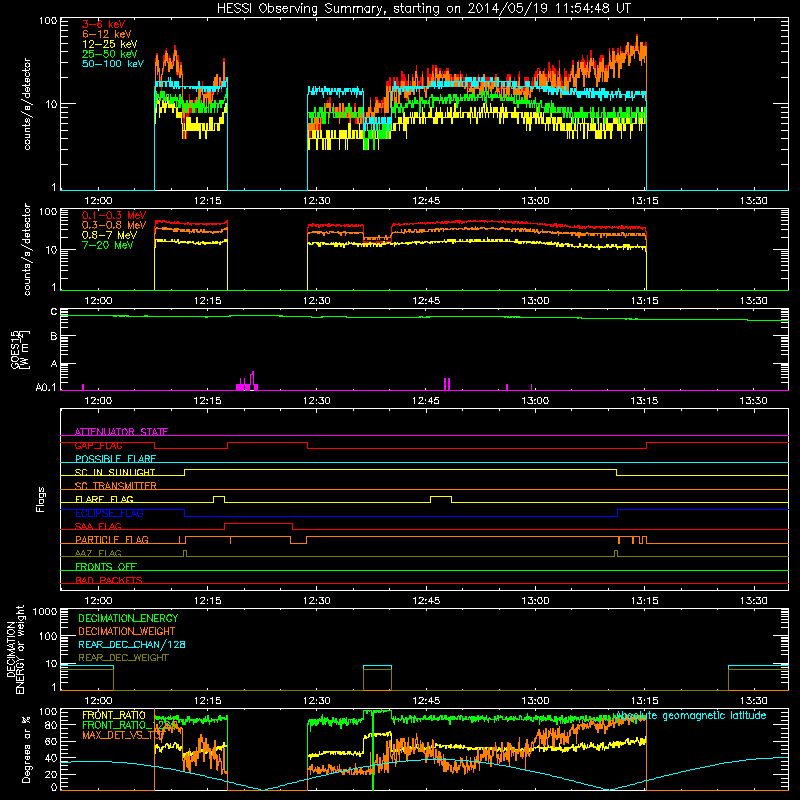Select the Degrees or % axis label
Image resolution: width=800 pixels, height=800 pixels.
[27, 749]
